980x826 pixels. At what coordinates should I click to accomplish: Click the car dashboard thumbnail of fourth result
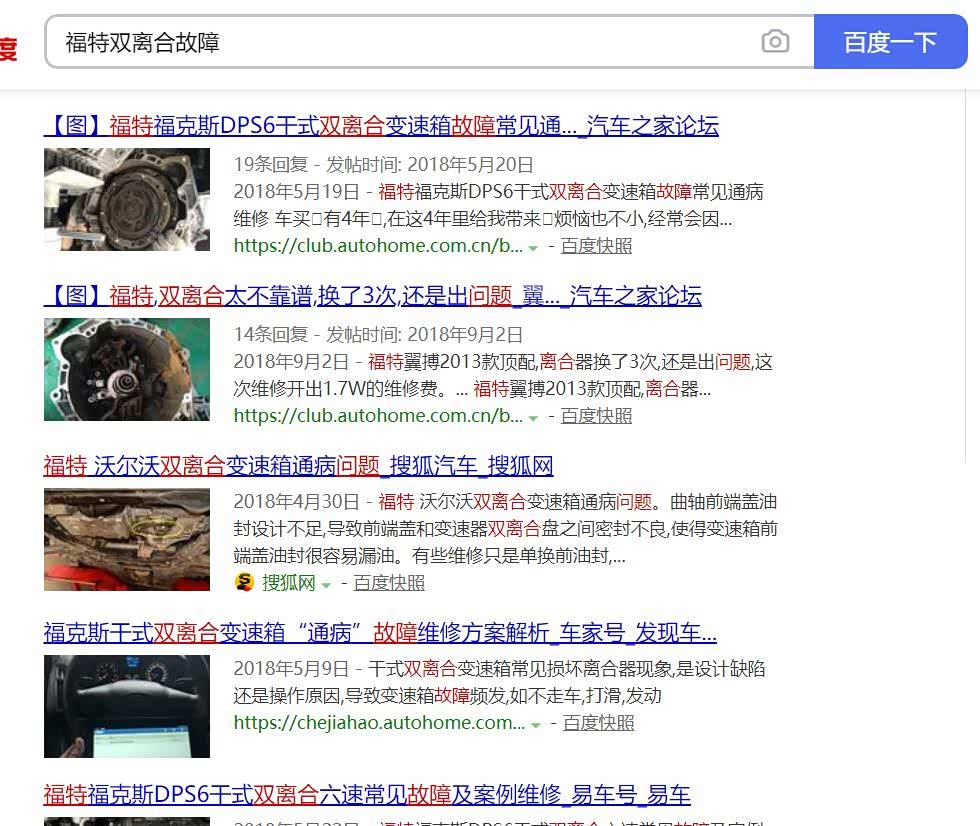pos(127,706)
